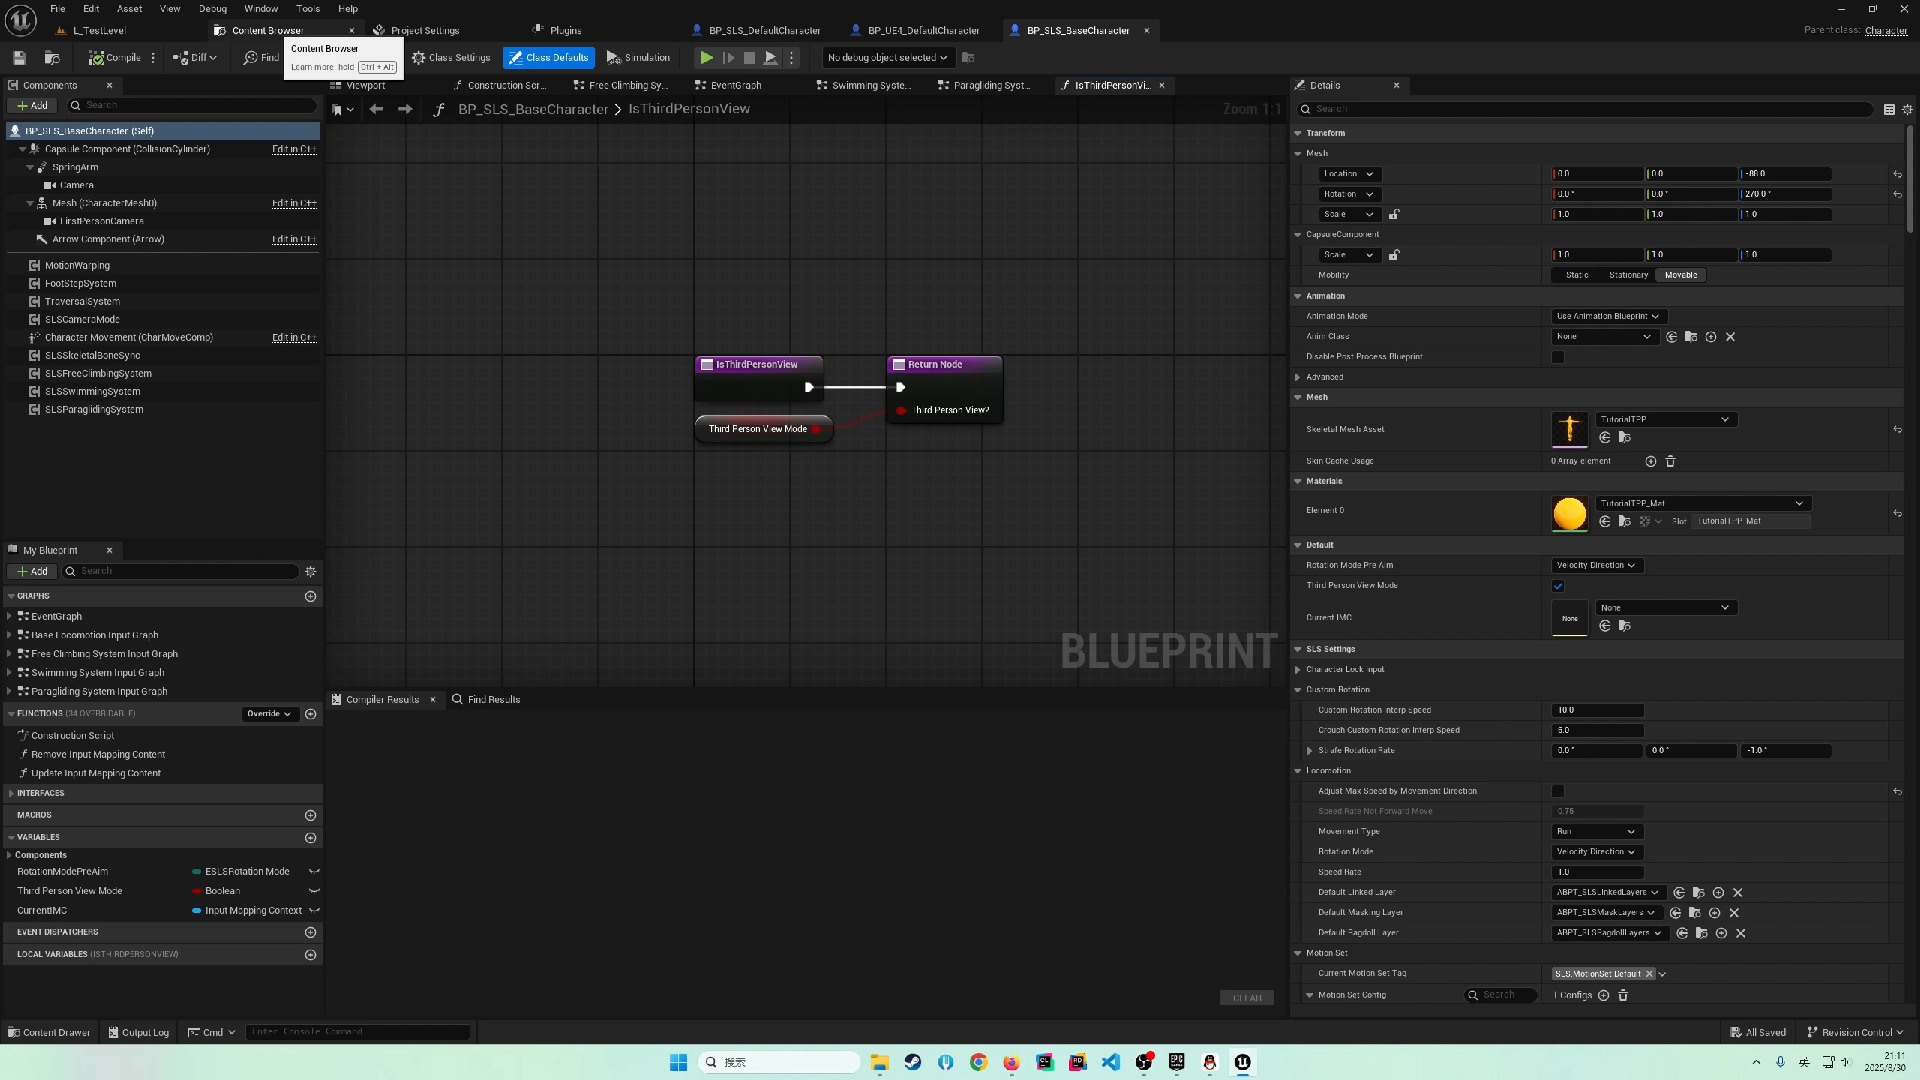1920x1080 pixels.
Task: Open the Tools menu
Action: pyautogui.click(x=308, y=9)
